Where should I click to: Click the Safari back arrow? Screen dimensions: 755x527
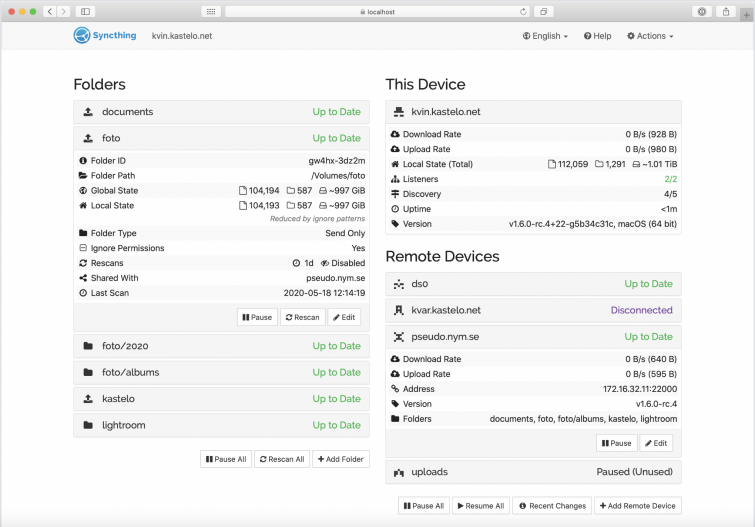coord(50,11)
